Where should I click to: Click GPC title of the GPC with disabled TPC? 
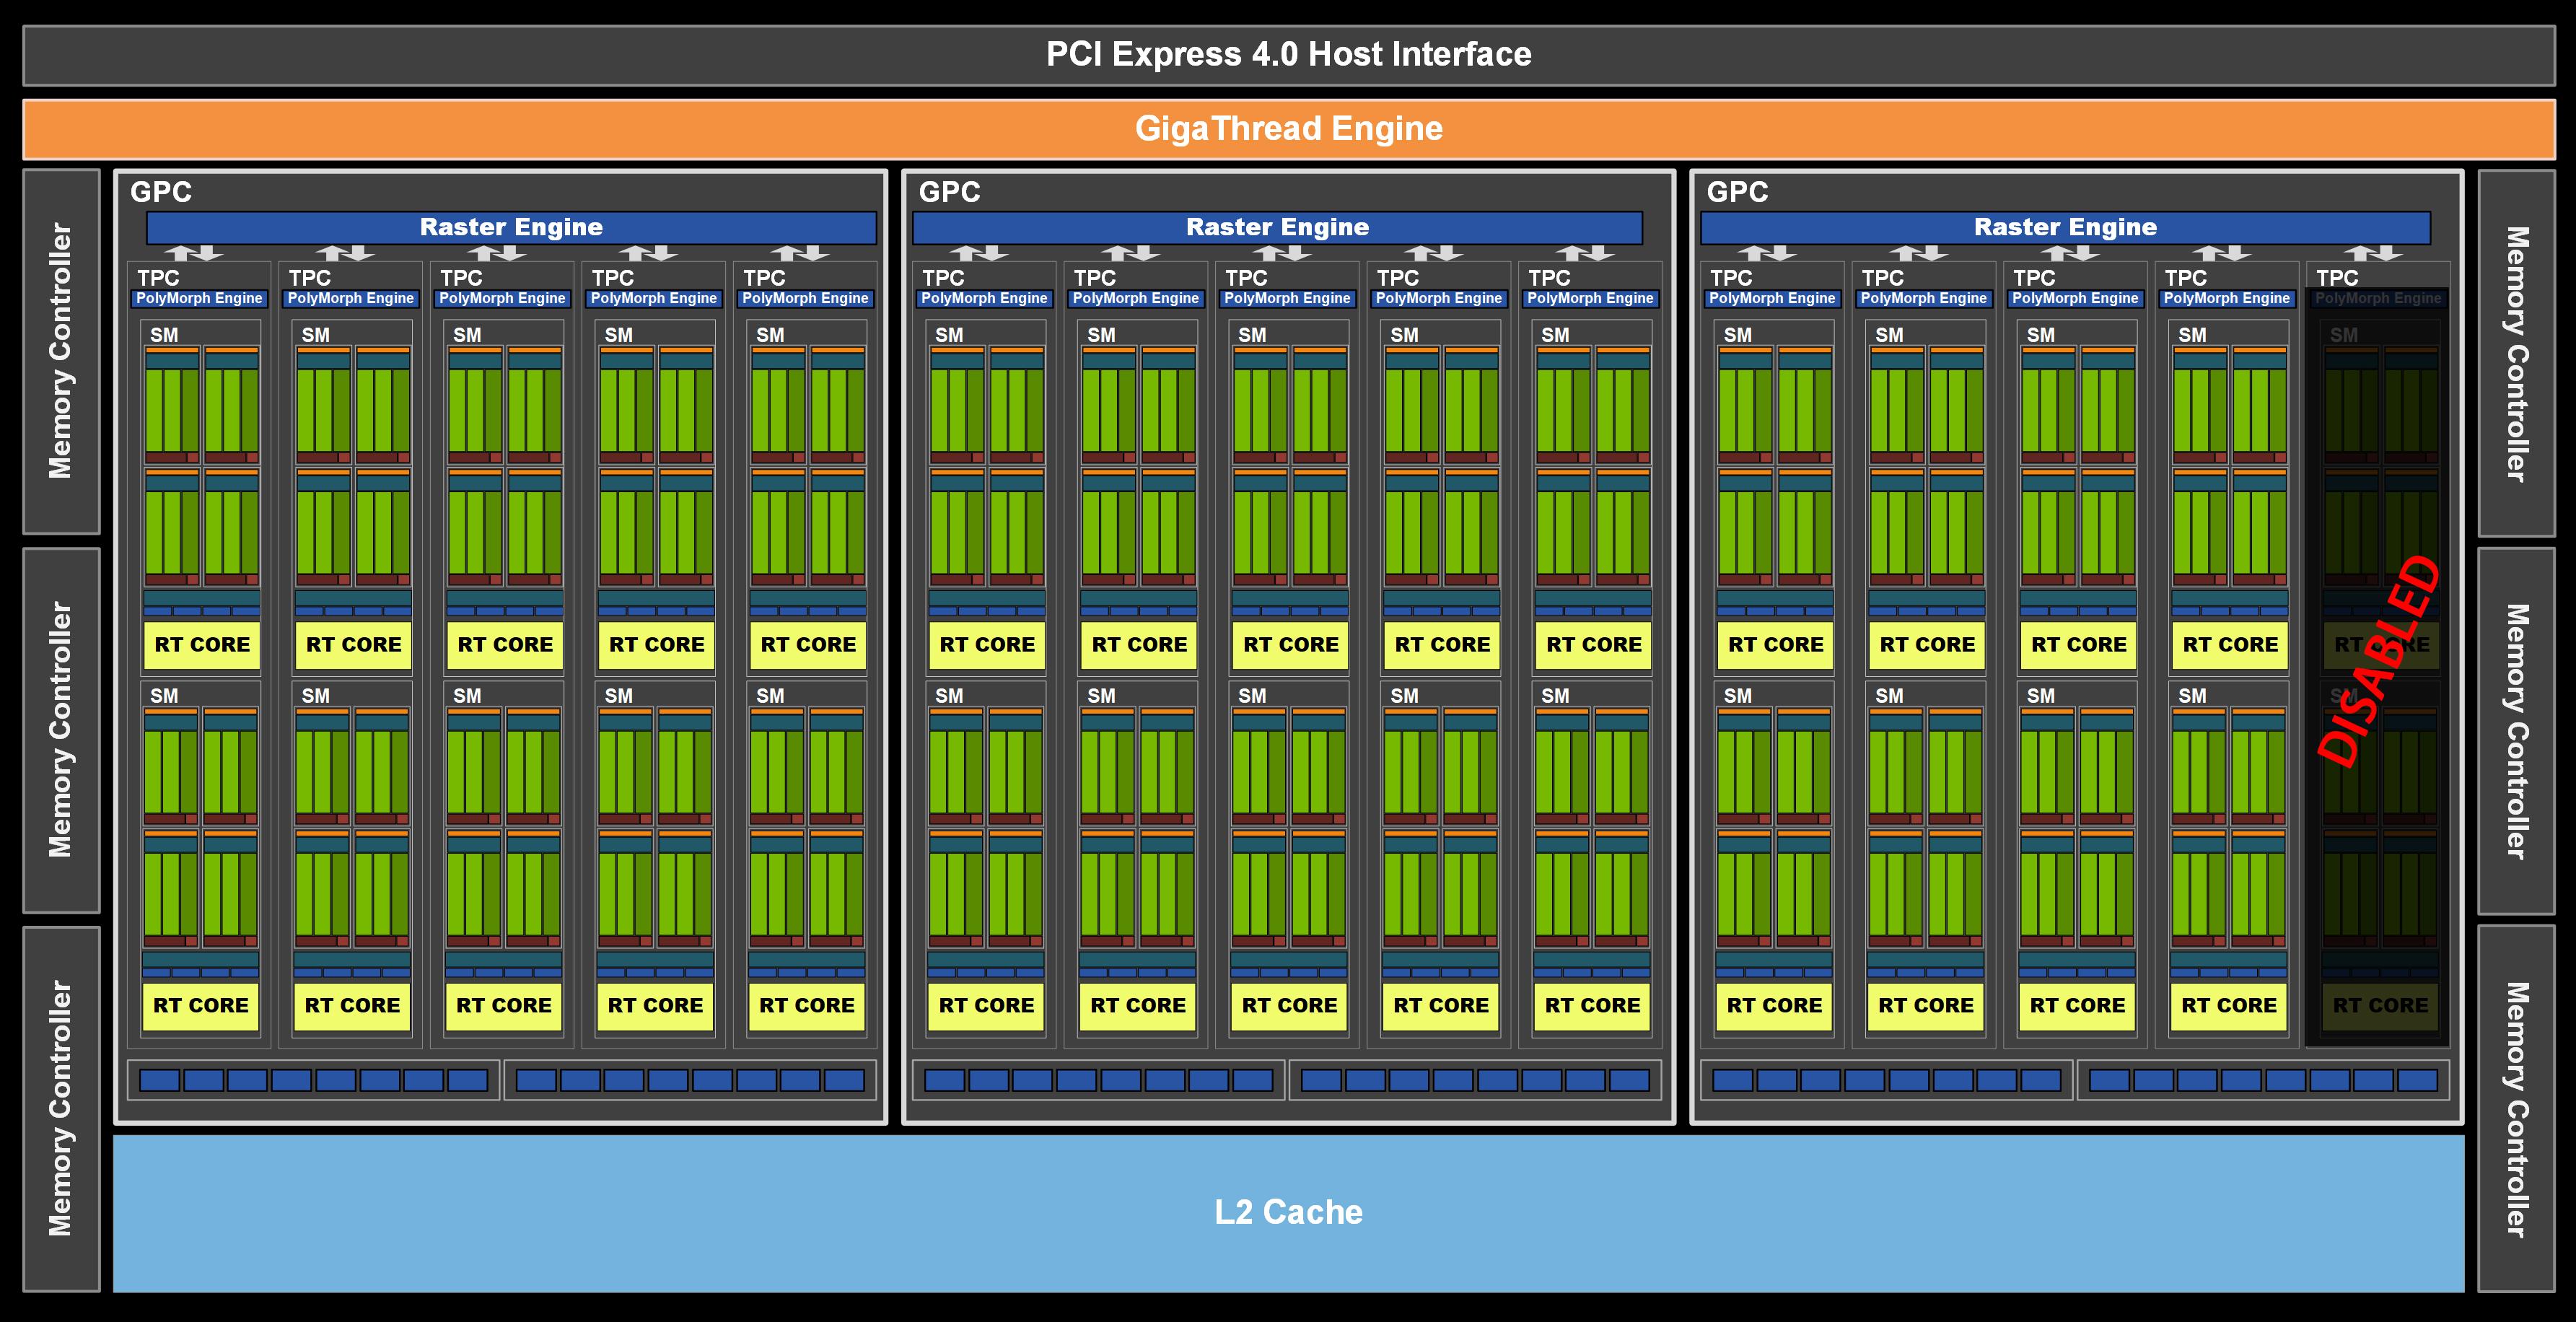[x=1737, y=191]
